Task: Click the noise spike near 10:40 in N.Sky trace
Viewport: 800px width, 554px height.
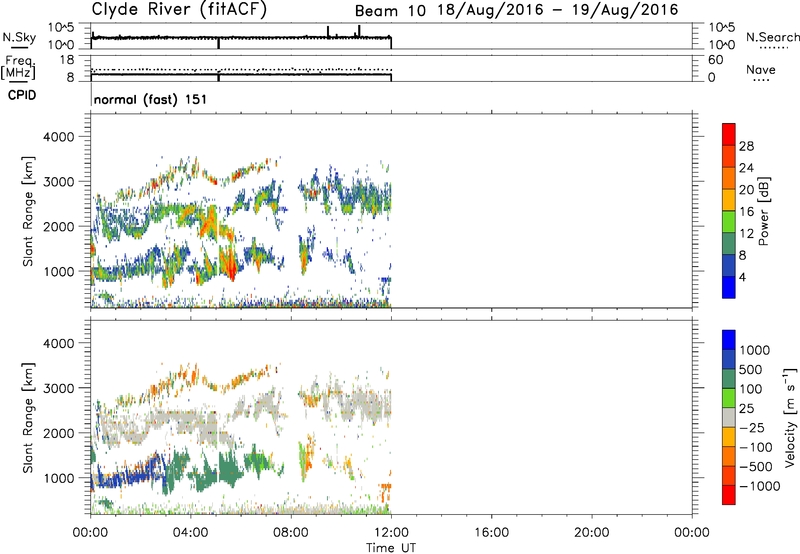Action: coord(359,31)
